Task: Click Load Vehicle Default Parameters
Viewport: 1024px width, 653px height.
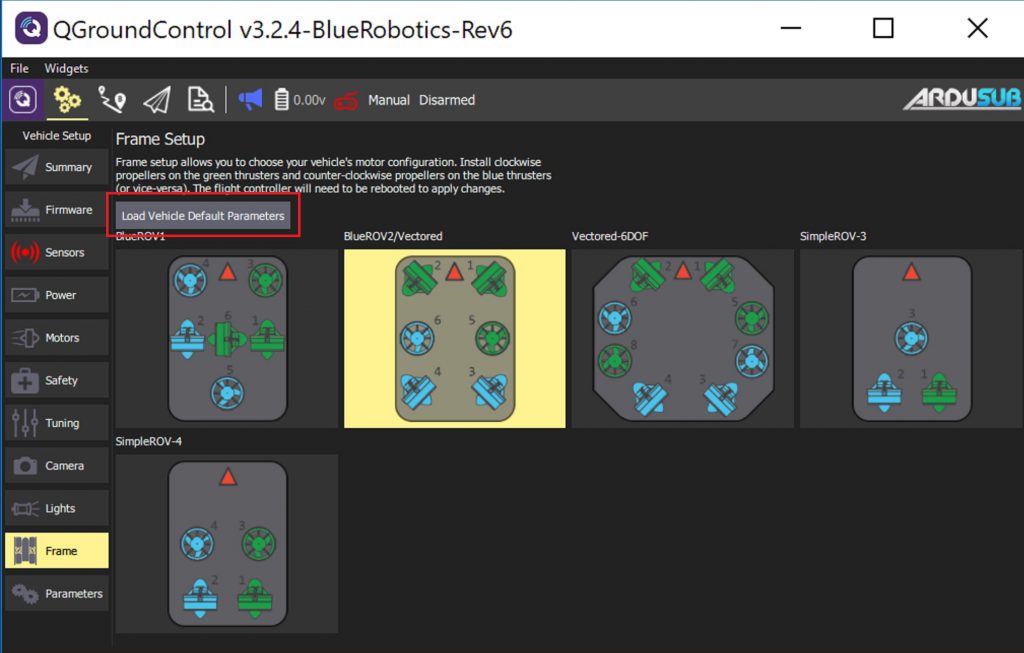Action: click(202, 213)
